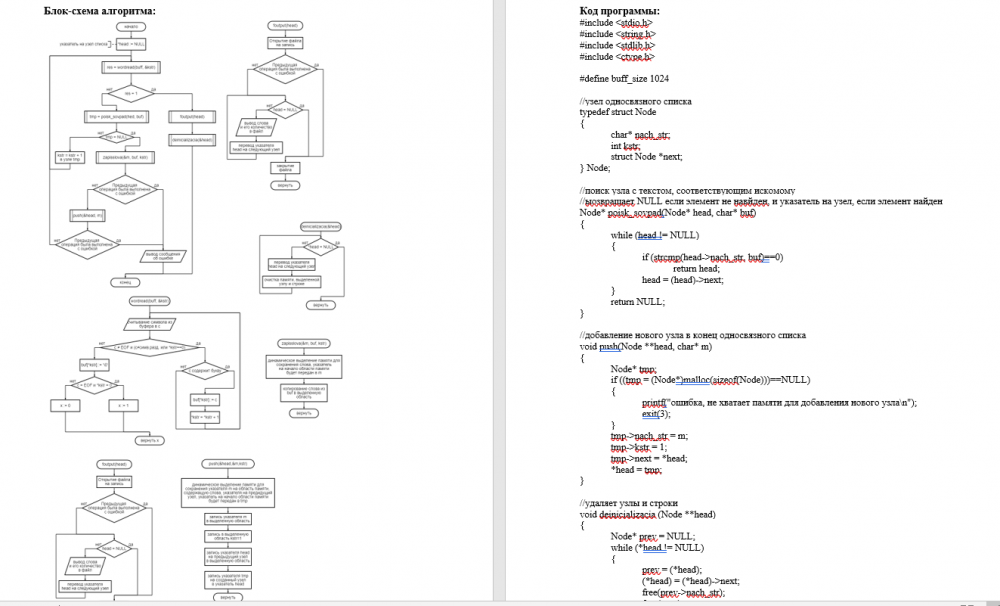Click signature 'void deinicializacia (Node **head)'
Image resolution: width=1000 pixels, height=606 pixels.
(x=647, y=514)
